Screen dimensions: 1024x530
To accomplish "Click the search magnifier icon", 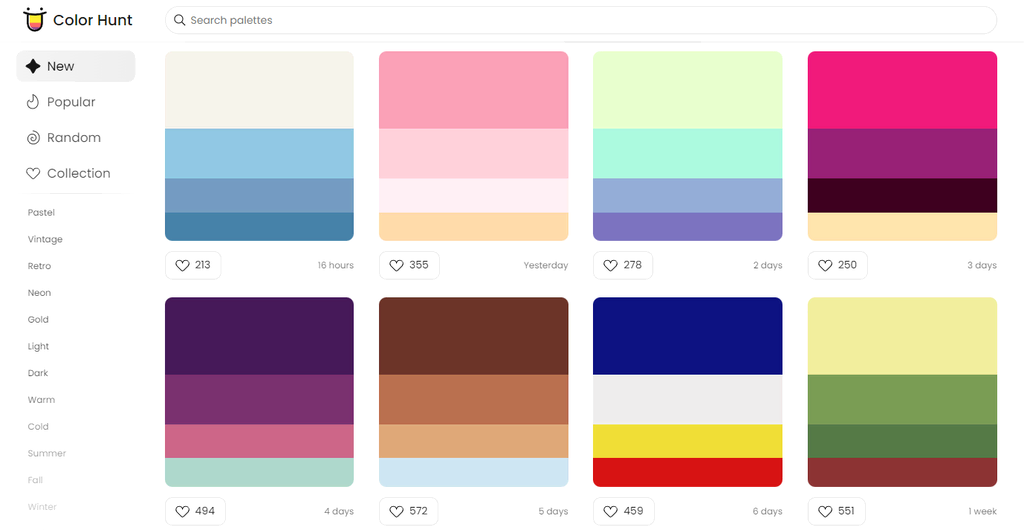I will point(179,20).
